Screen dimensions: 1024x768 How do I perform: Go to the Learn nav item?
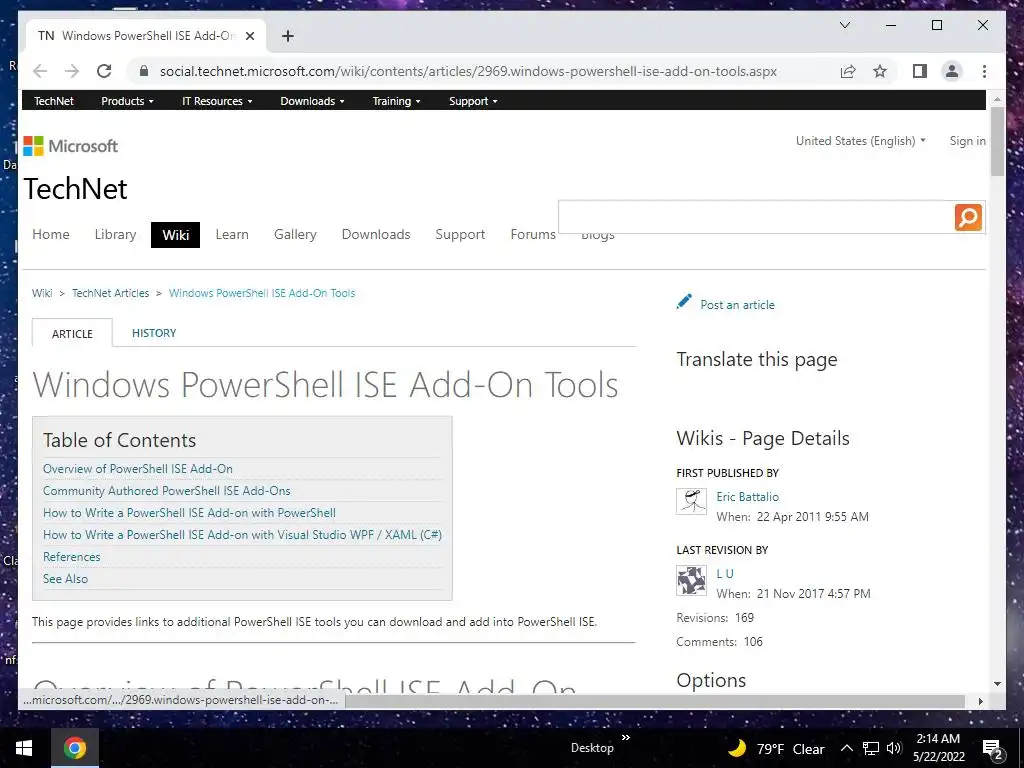[232, 234]
